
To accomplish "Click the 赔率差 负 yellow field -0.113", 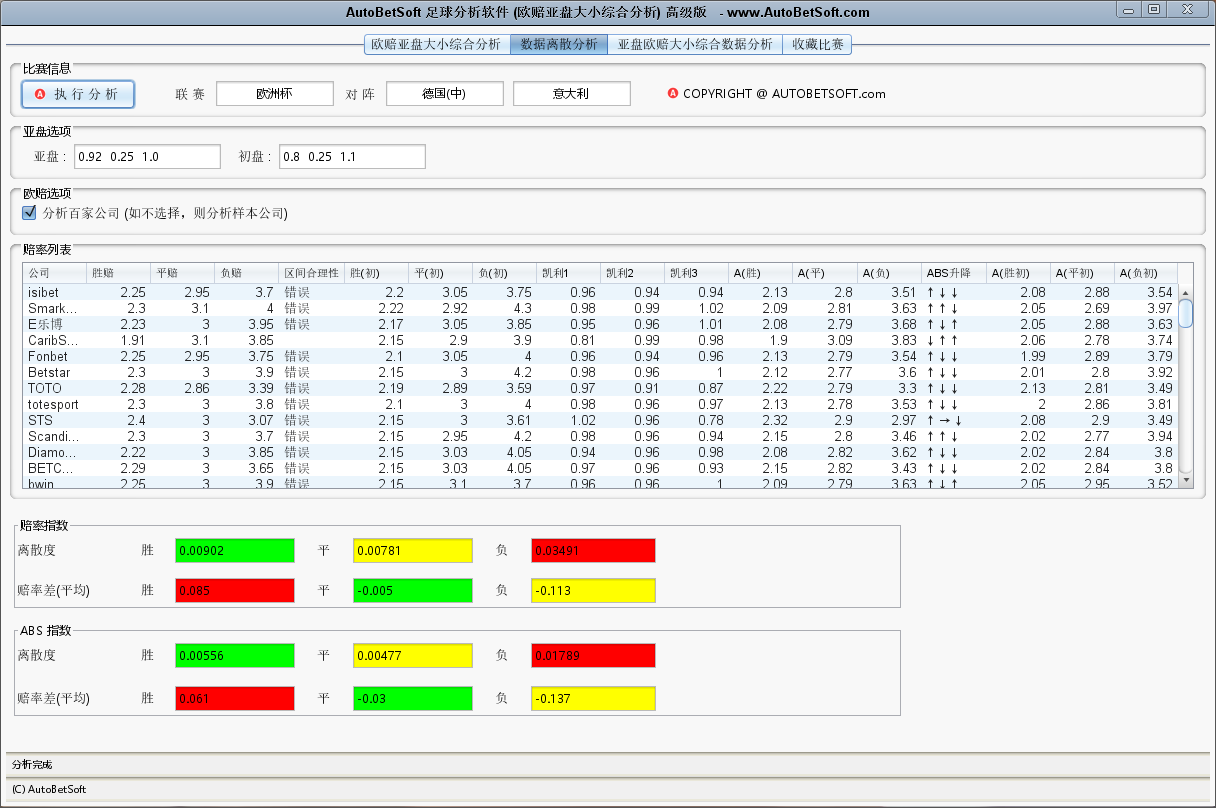I will (x=593, y=590).
